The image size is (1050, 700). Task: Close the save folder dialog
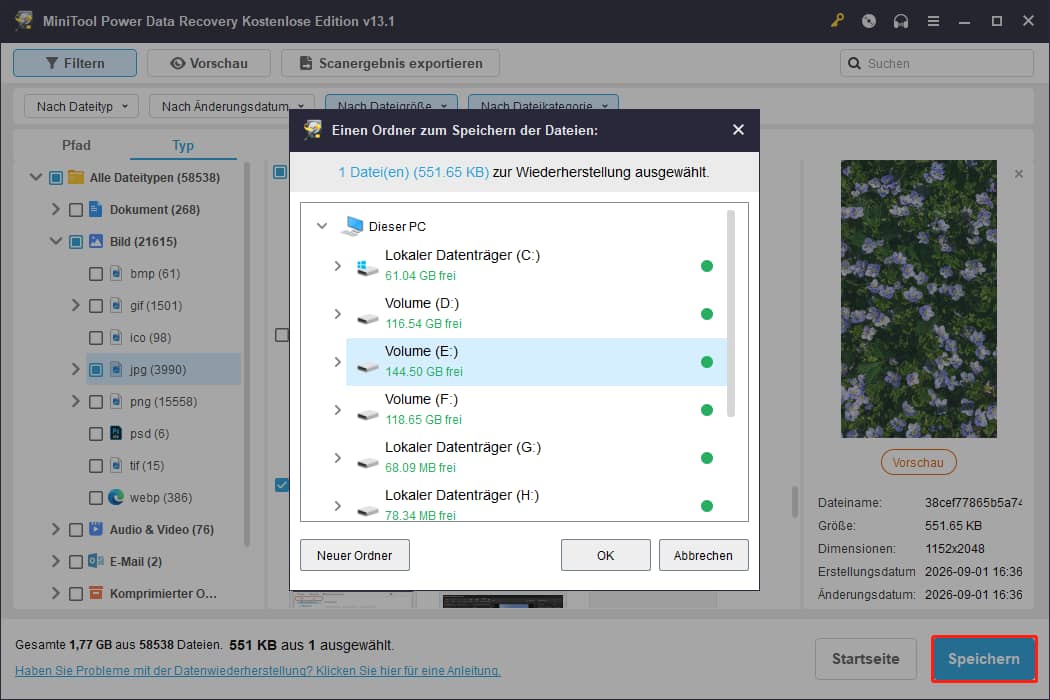(738, 129)
